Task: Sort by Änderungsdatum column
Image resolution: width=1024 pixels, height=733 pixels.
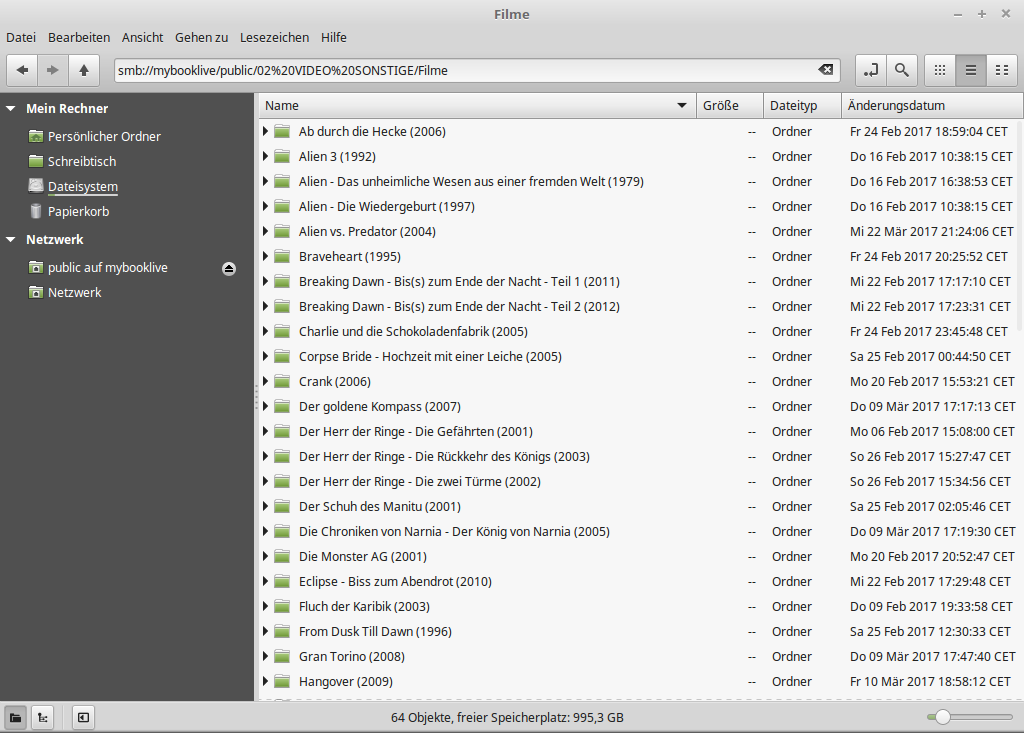Action: point(895,105)
